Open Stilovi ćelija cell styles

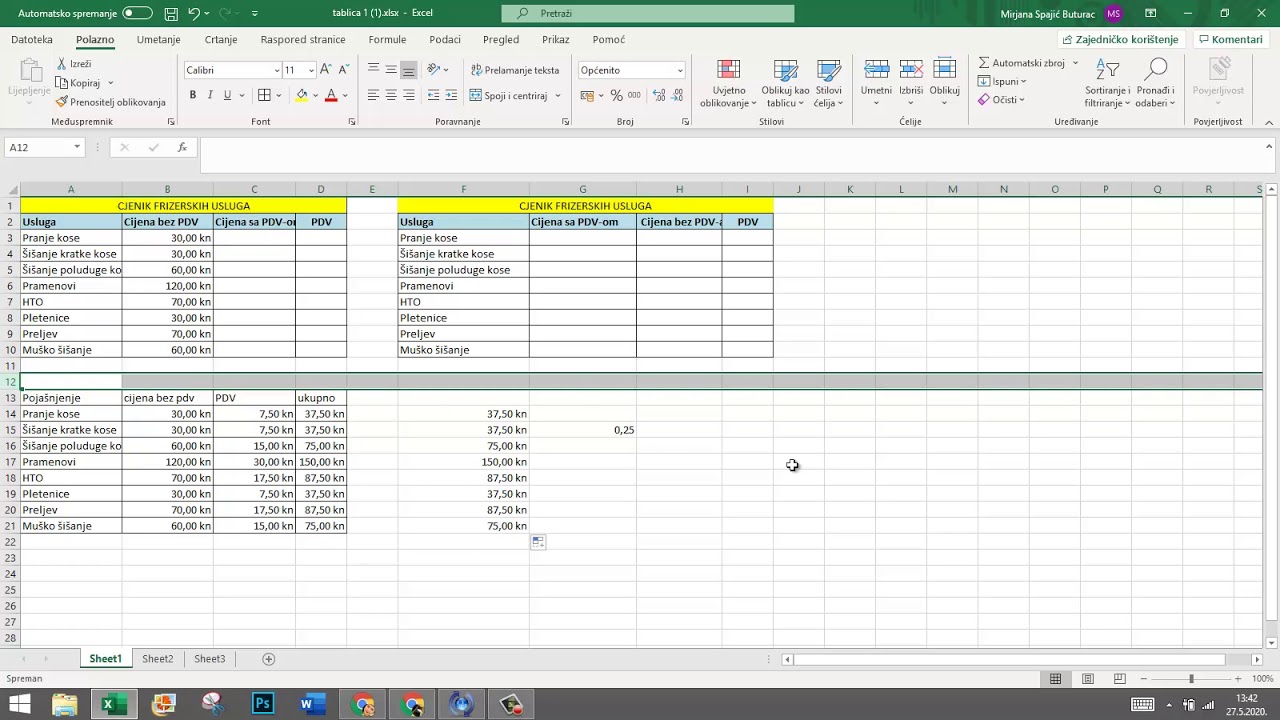tap(829, 83)
